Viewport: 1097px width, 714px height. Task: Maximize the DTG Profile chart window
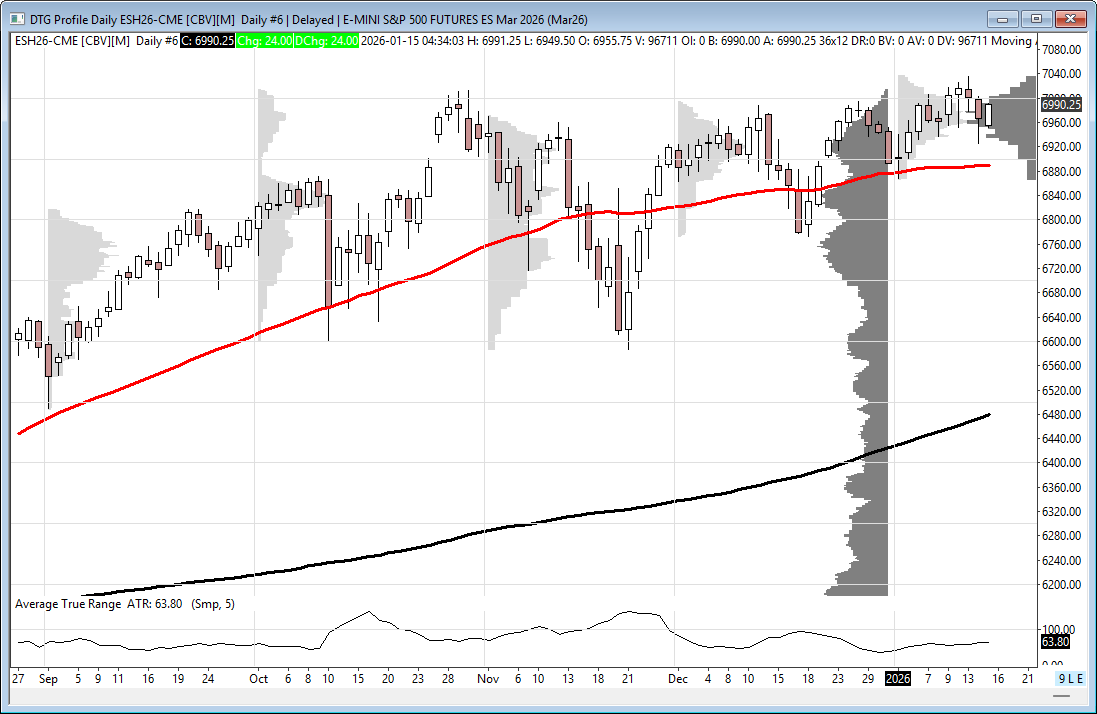tap(1037, 18)
